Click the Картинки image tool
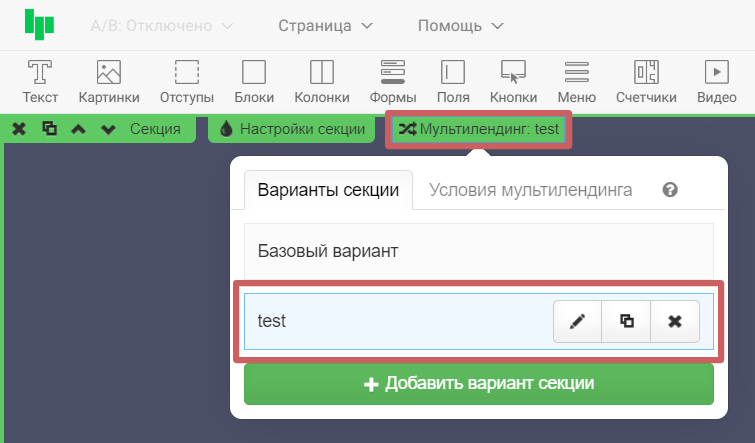This screenshot has height=443, width=755. pyautogui.click(x=107, y=81)
